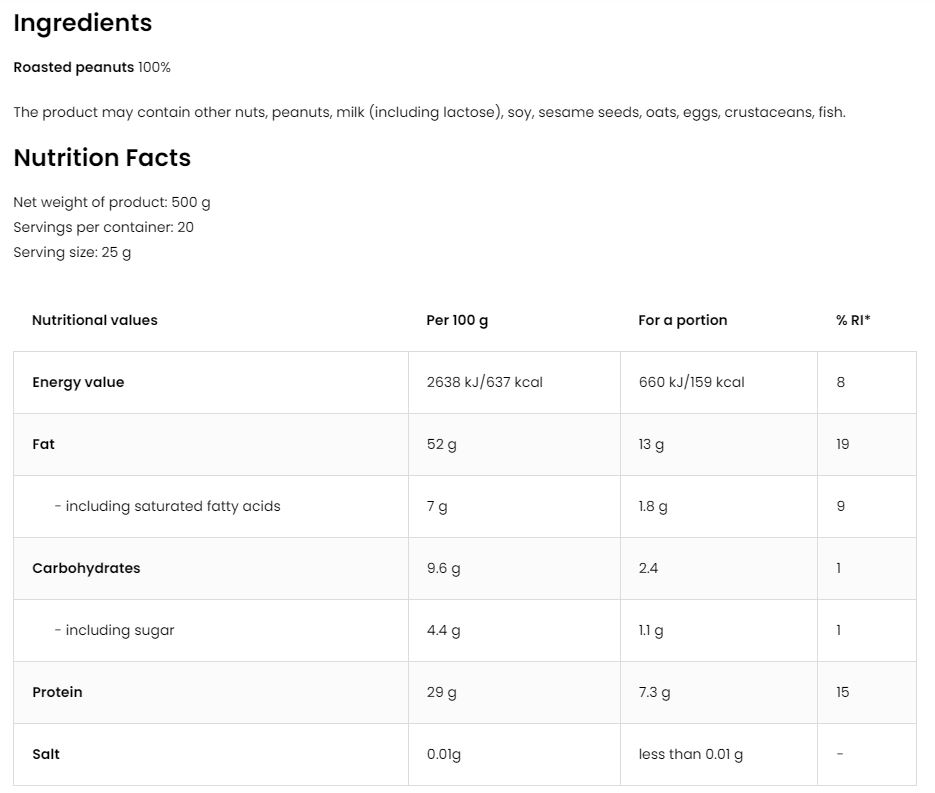Image resolution: width=935 pixels, height=793 pixels.
Task: Click the Energy value row label
Action: point(78,382)
